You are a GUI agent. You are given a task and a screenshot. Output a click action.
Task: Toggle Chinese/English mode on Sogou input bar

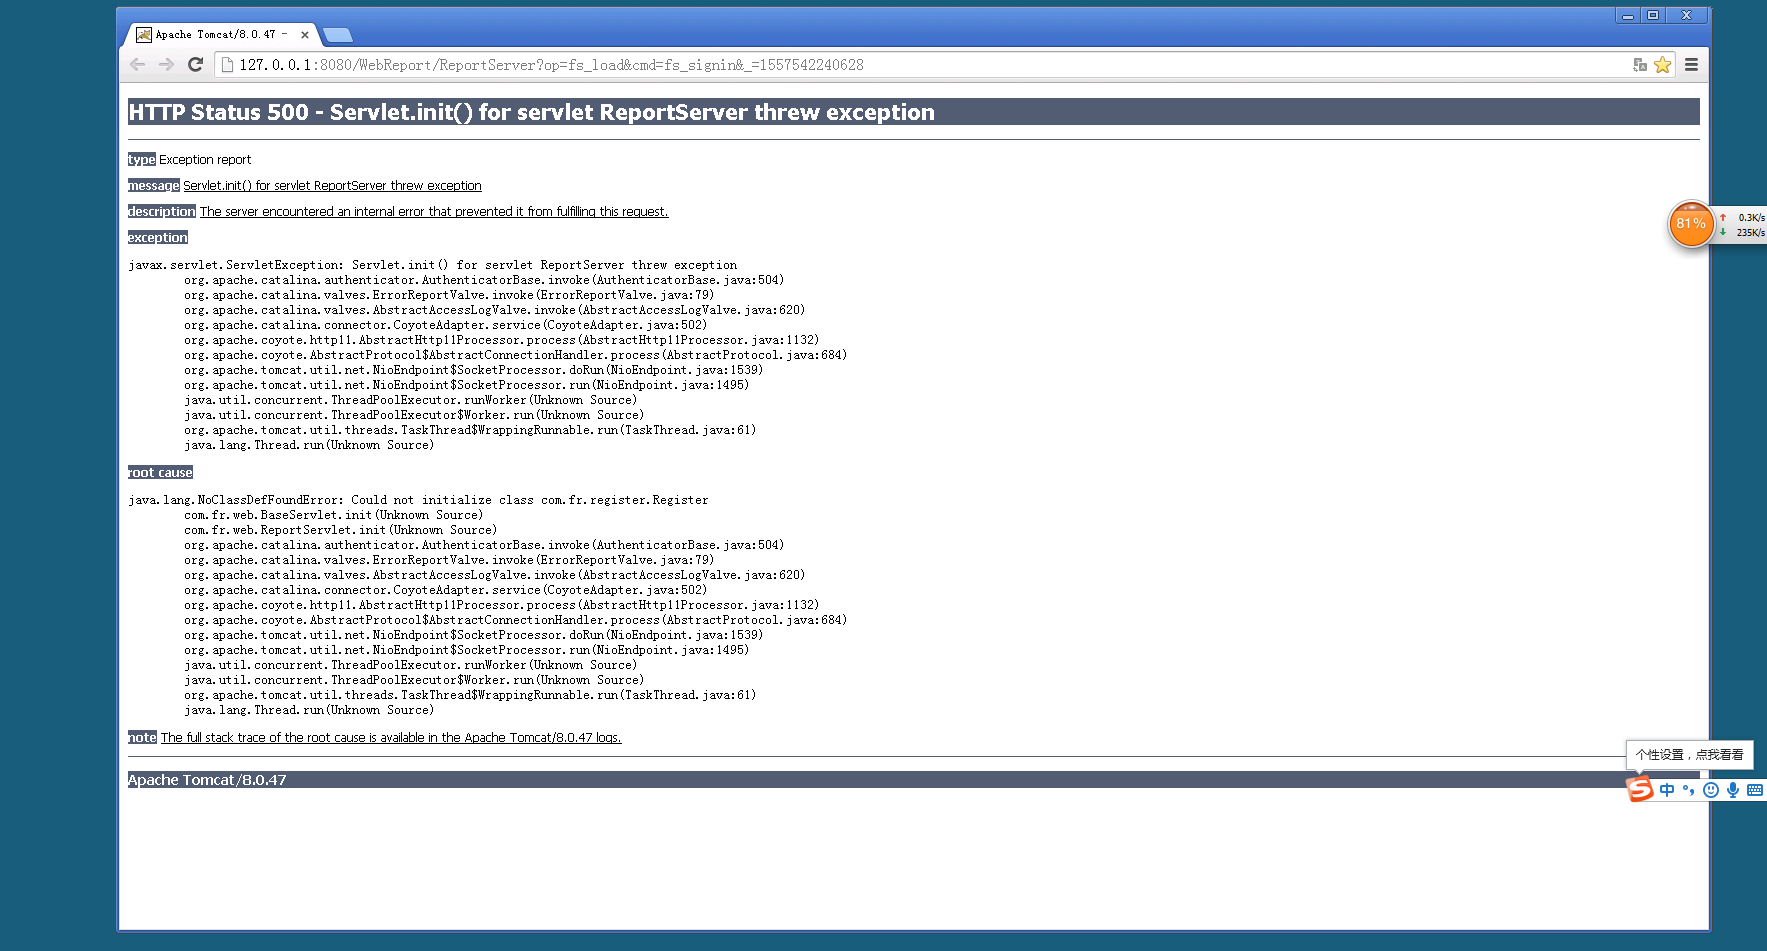1667,790
